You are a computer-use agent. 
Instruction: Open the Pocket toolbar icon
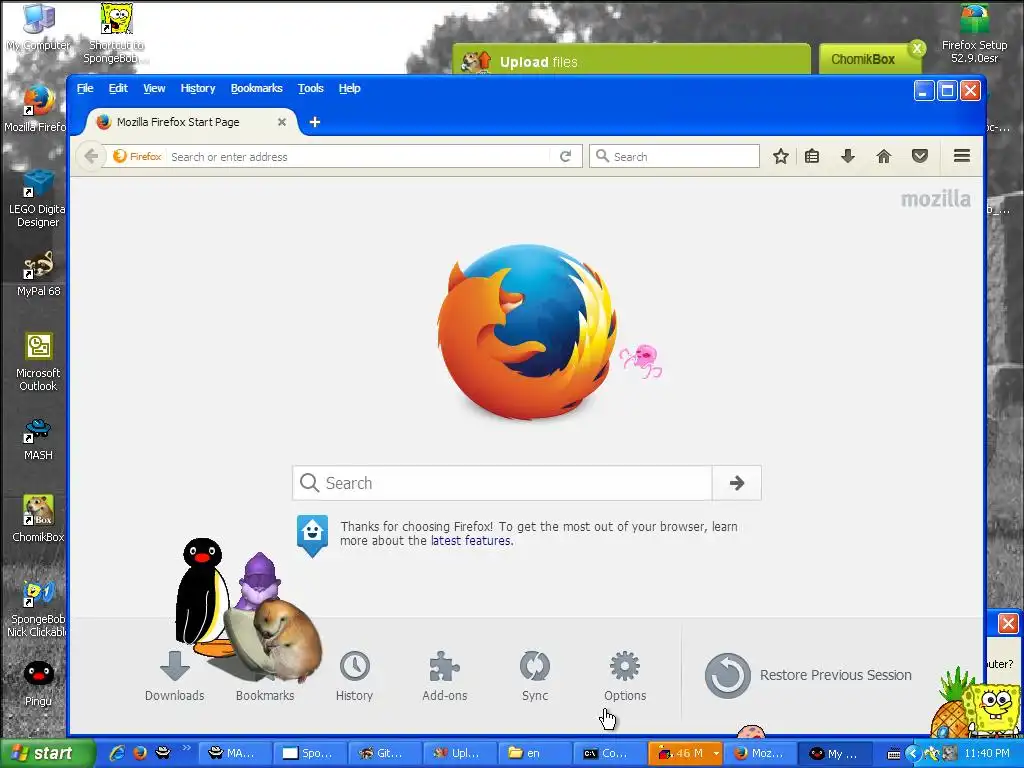point(920,156)
